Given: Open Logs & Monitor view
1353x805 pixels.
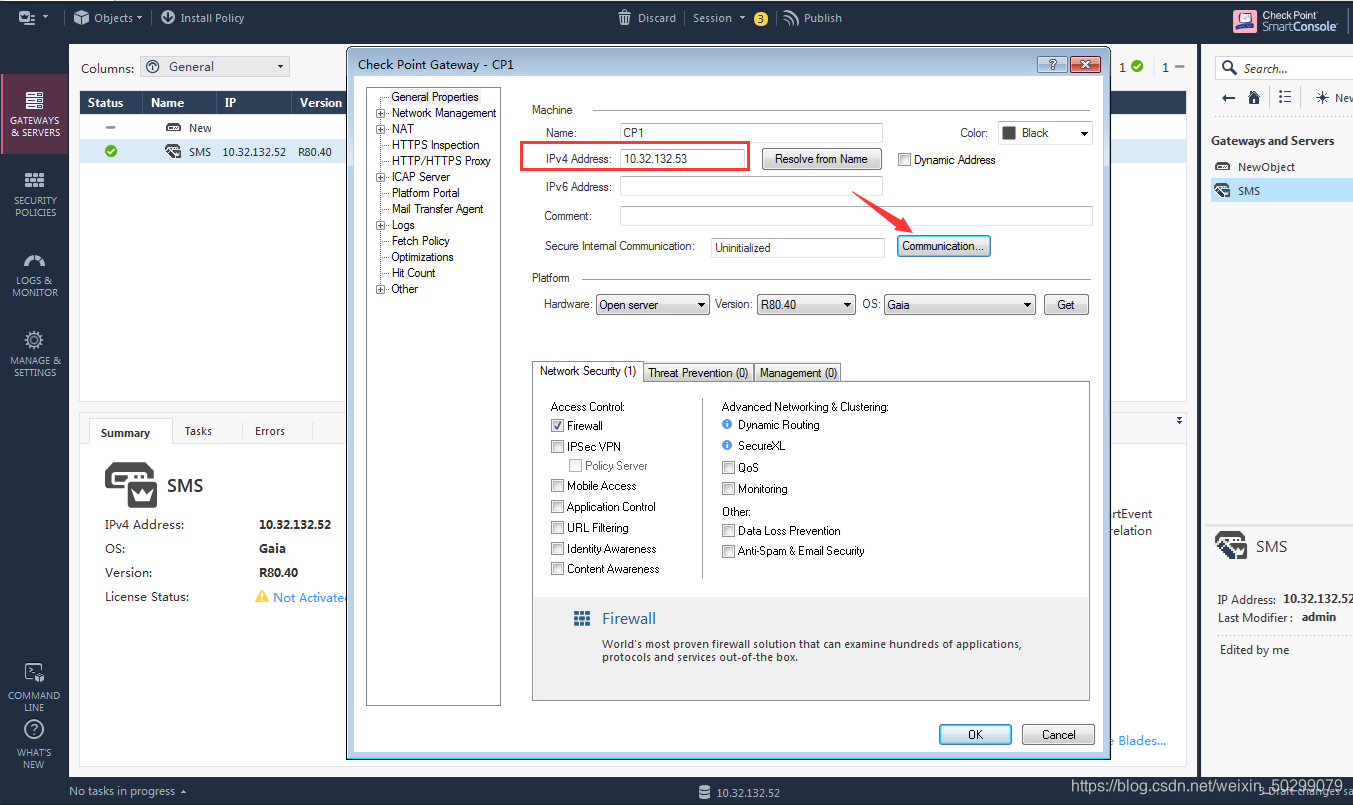Looking at the screenshot, I should click(x=34, y=274).
